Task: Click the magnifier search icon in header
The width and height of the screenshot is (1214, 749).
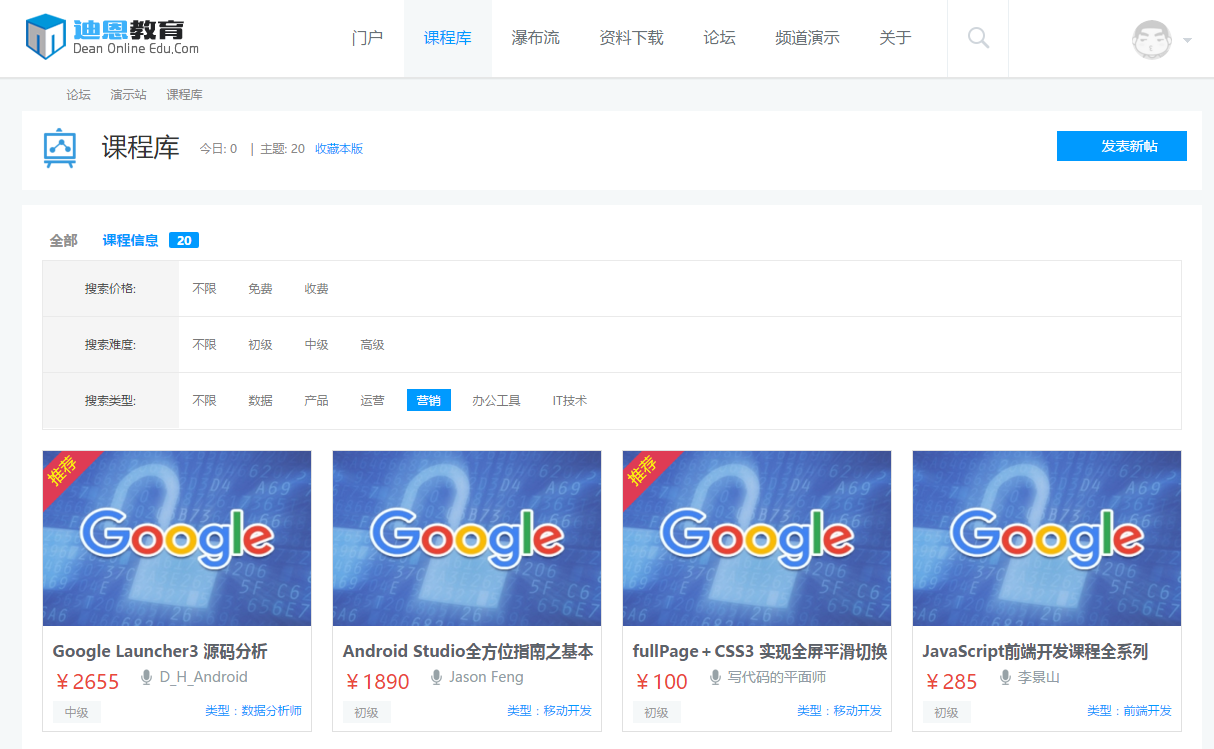Action: click(x=978, y=38)
